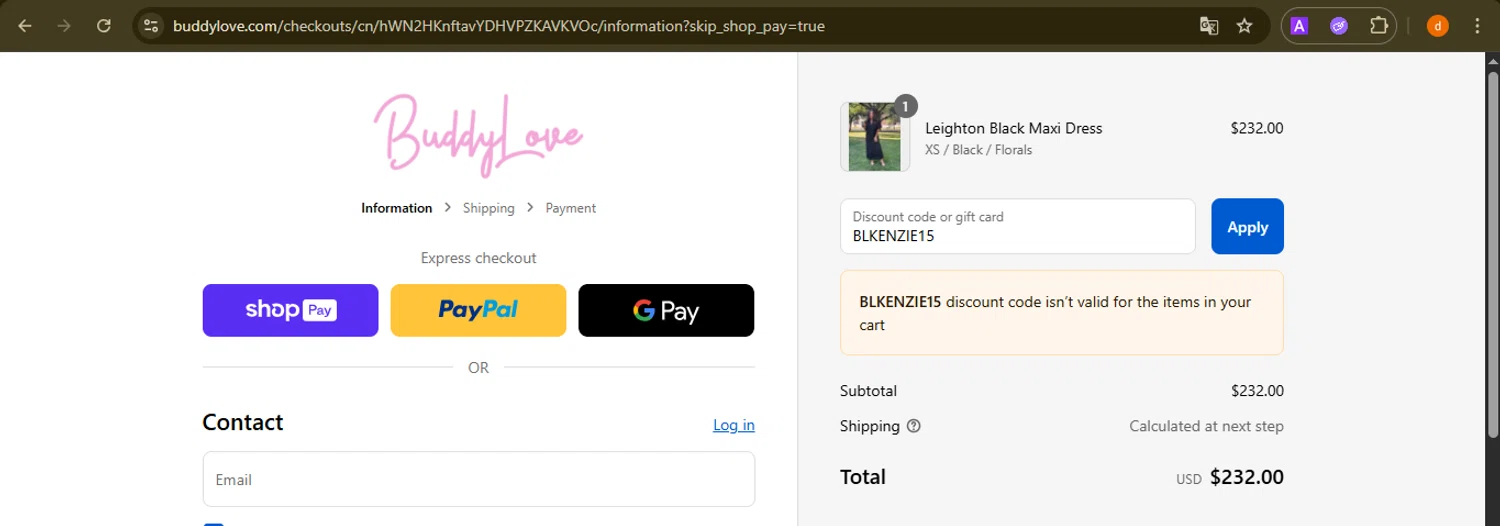The image size is (1500, 526).
Task: Bookmark this page with the star
Action: (x=1245, y=26)
